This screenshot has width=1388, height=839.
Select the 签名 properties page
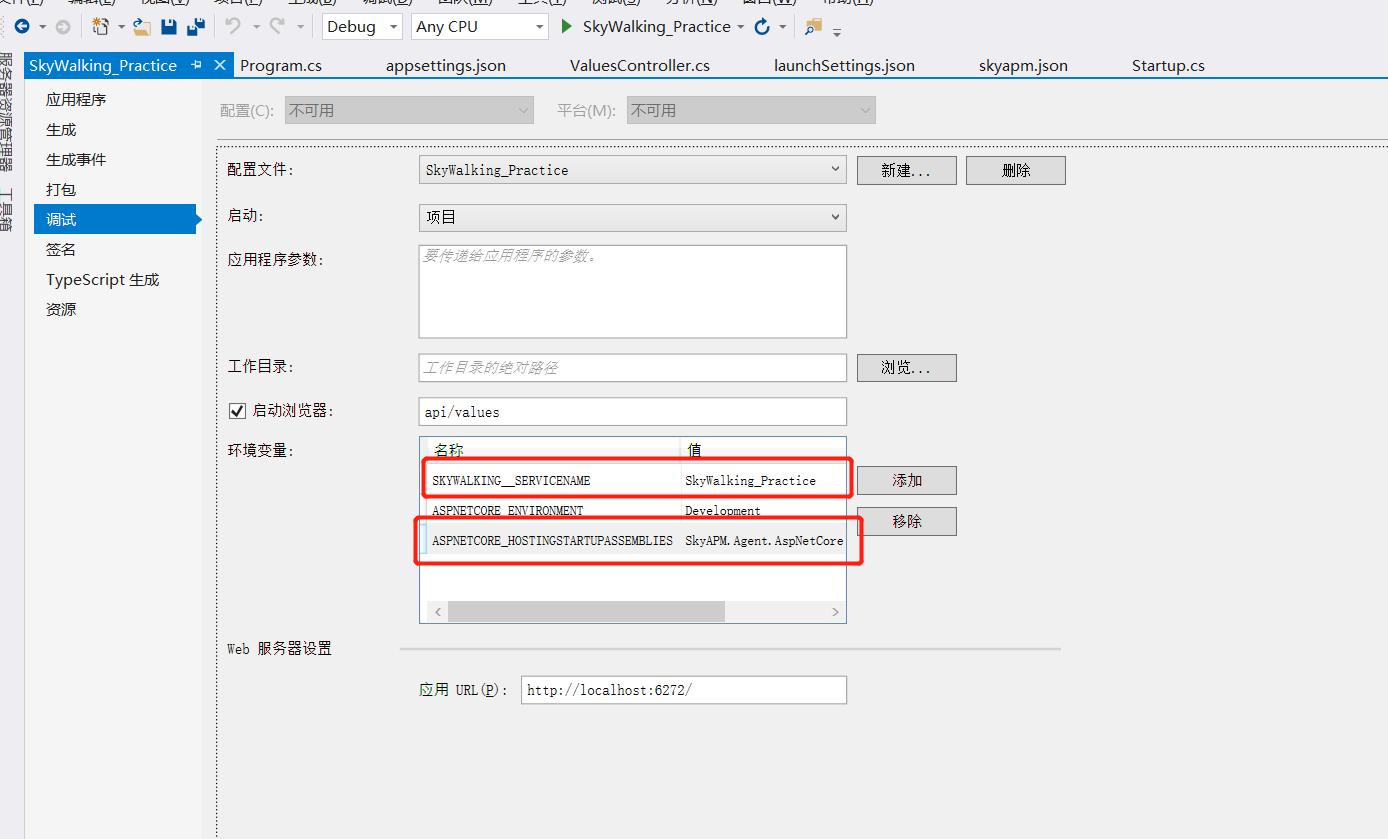pos(116,250)
